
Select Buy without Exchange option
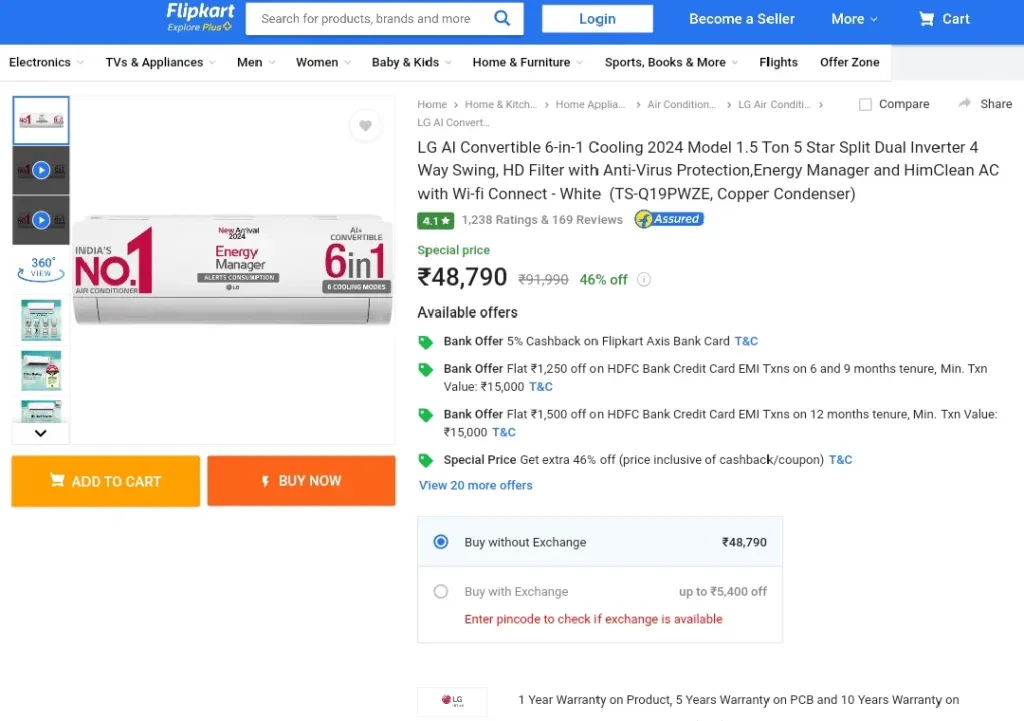click(x=441, y=542)
